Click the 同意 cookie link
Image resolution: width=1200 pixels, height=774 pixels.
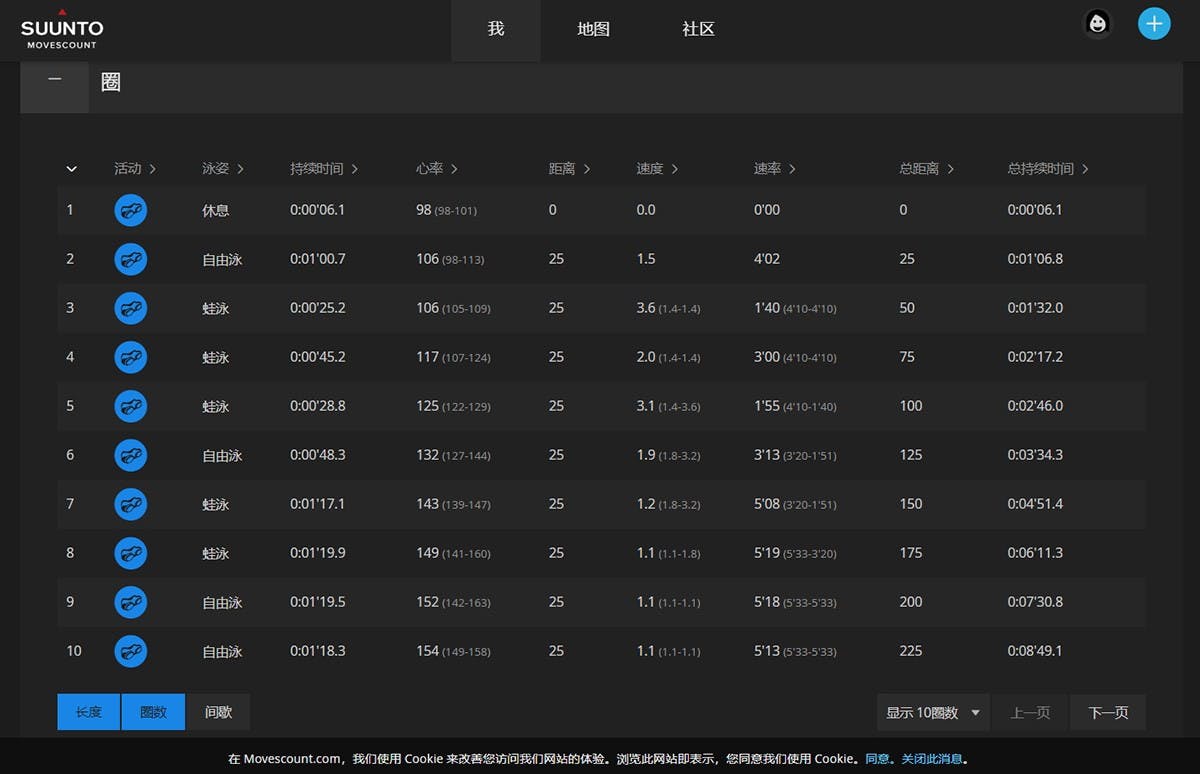(x=877, y=759)
